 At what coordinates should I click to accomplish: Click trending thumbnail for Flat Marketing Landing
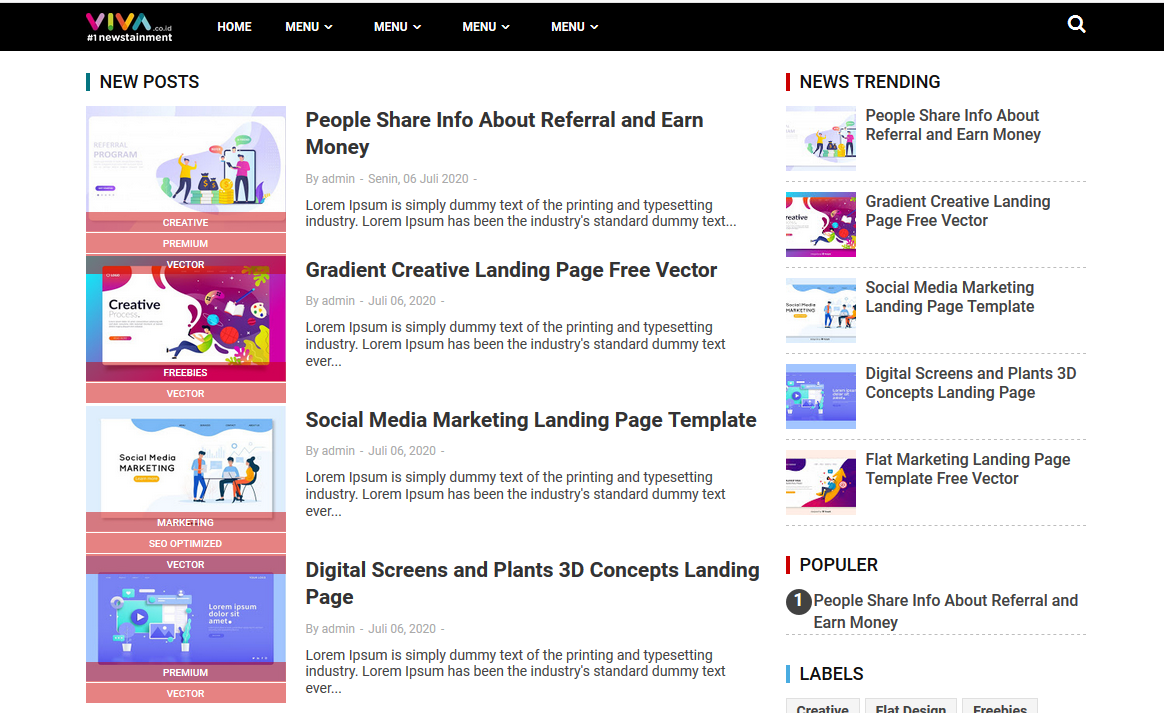tap(820, 483)
